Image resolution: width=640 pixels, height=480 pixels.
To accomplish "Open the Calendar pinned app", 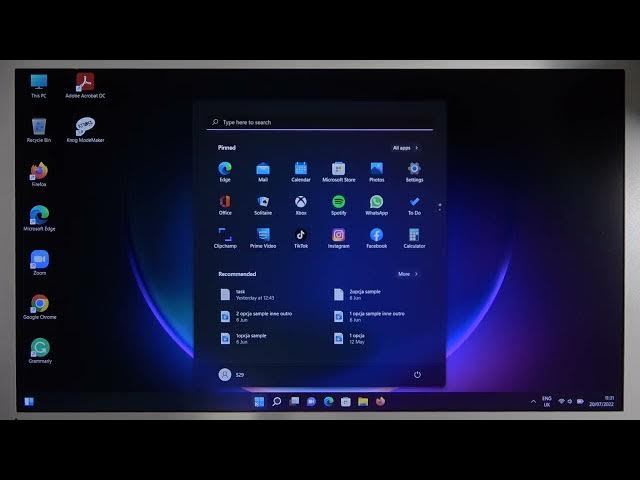I will [x=301, y=172].
